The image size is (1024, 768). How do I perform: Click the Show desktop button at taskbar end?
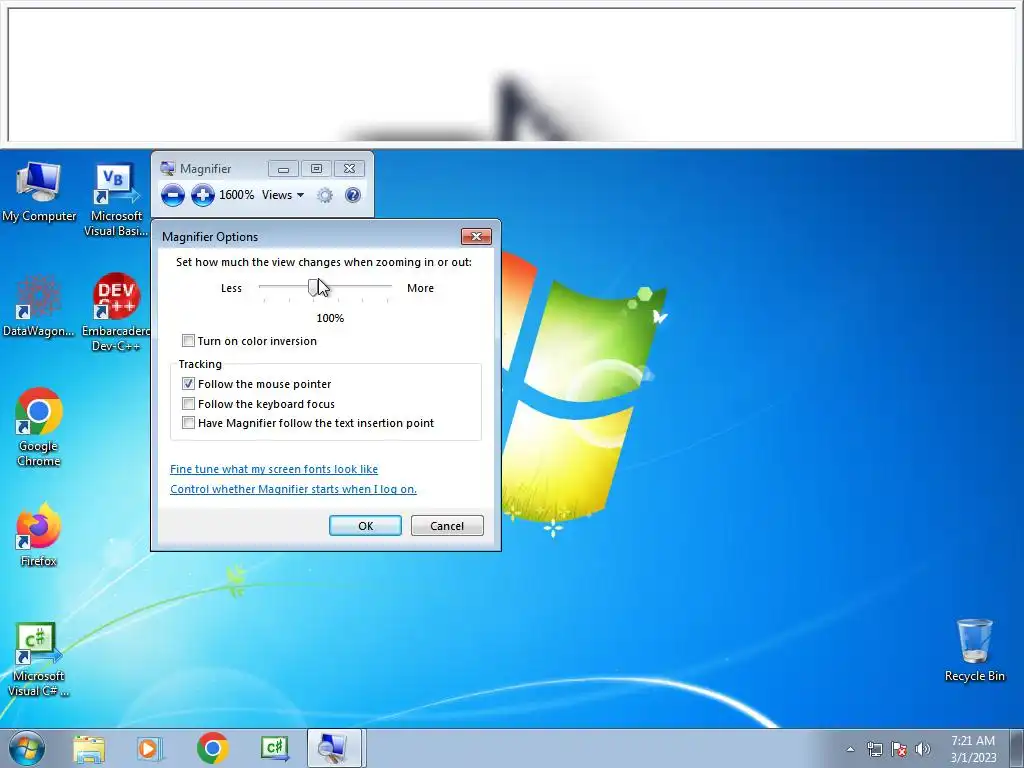point(1016,749)
